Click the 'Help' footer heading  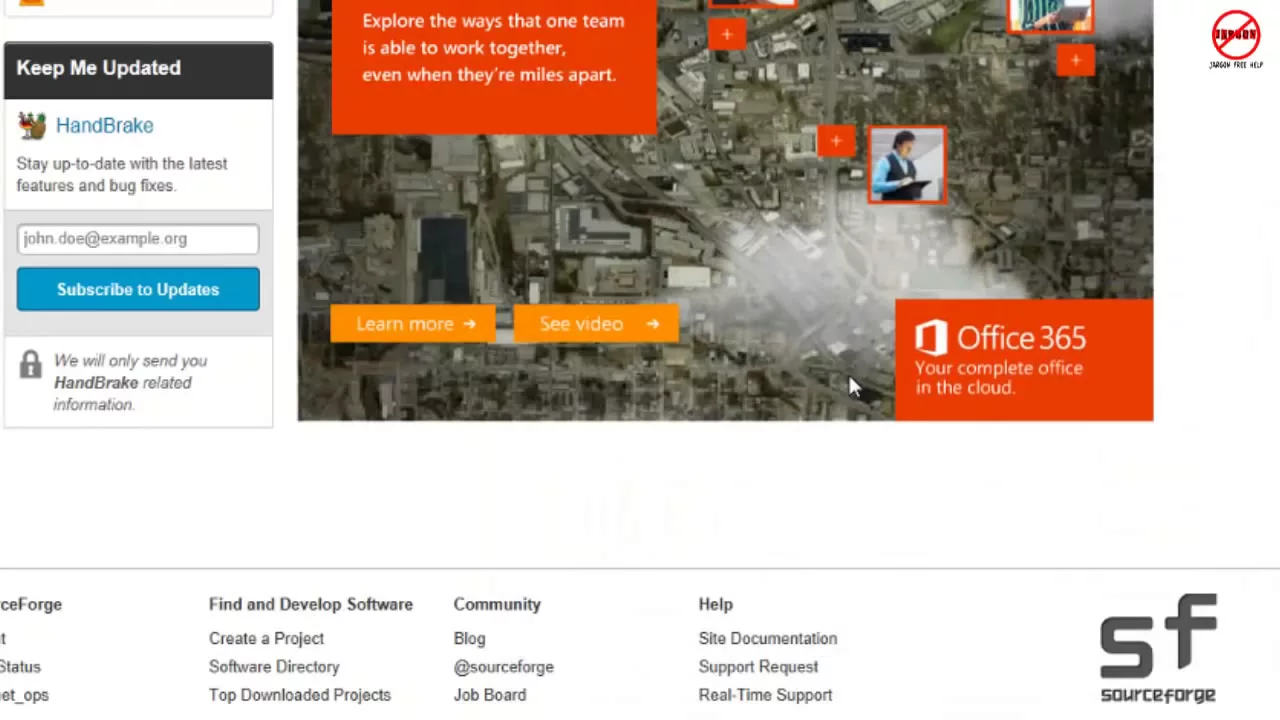(716, 604)
